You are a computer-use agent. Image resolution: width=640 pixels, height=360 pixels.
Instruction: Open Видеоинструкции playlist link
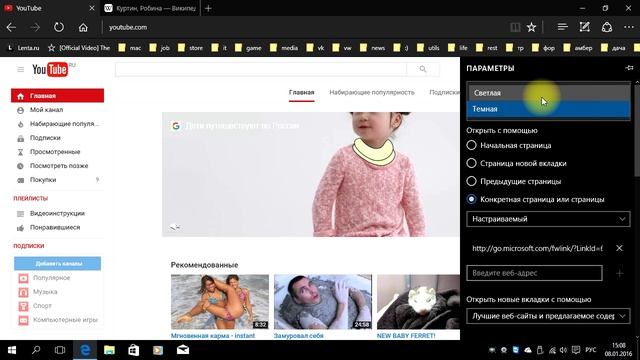click(x=58, y=213)
